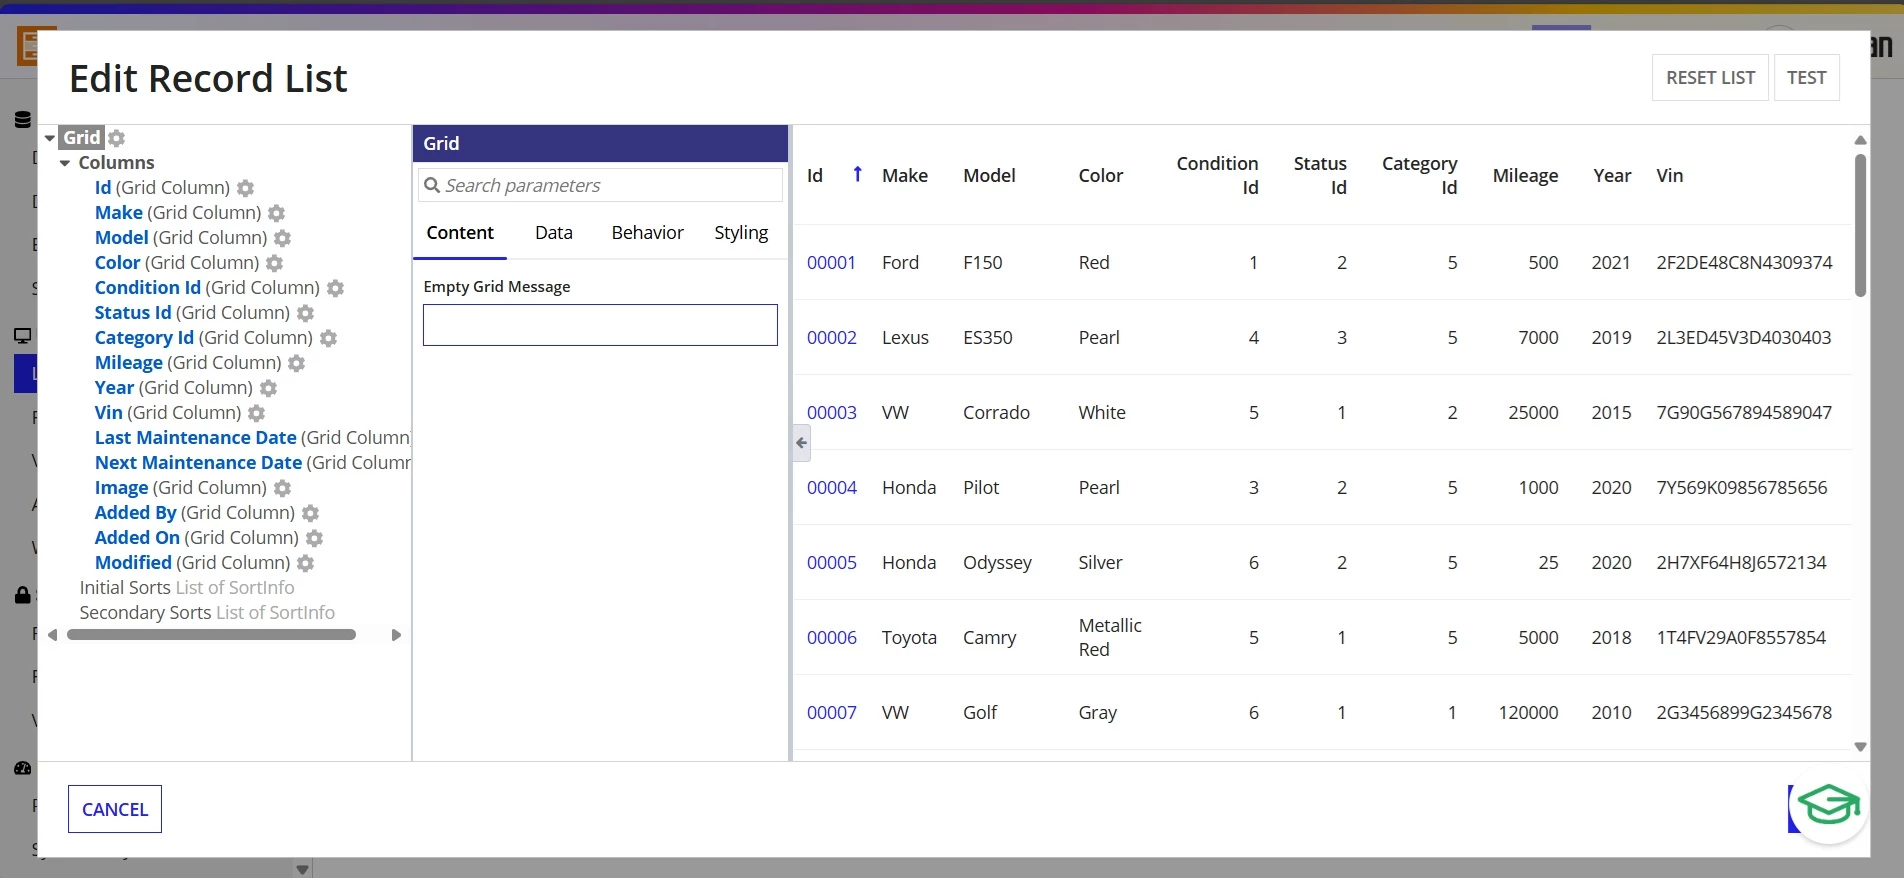Open gear for Model grid column
This screenshot has width=1904, height=878.
point(283,238)
